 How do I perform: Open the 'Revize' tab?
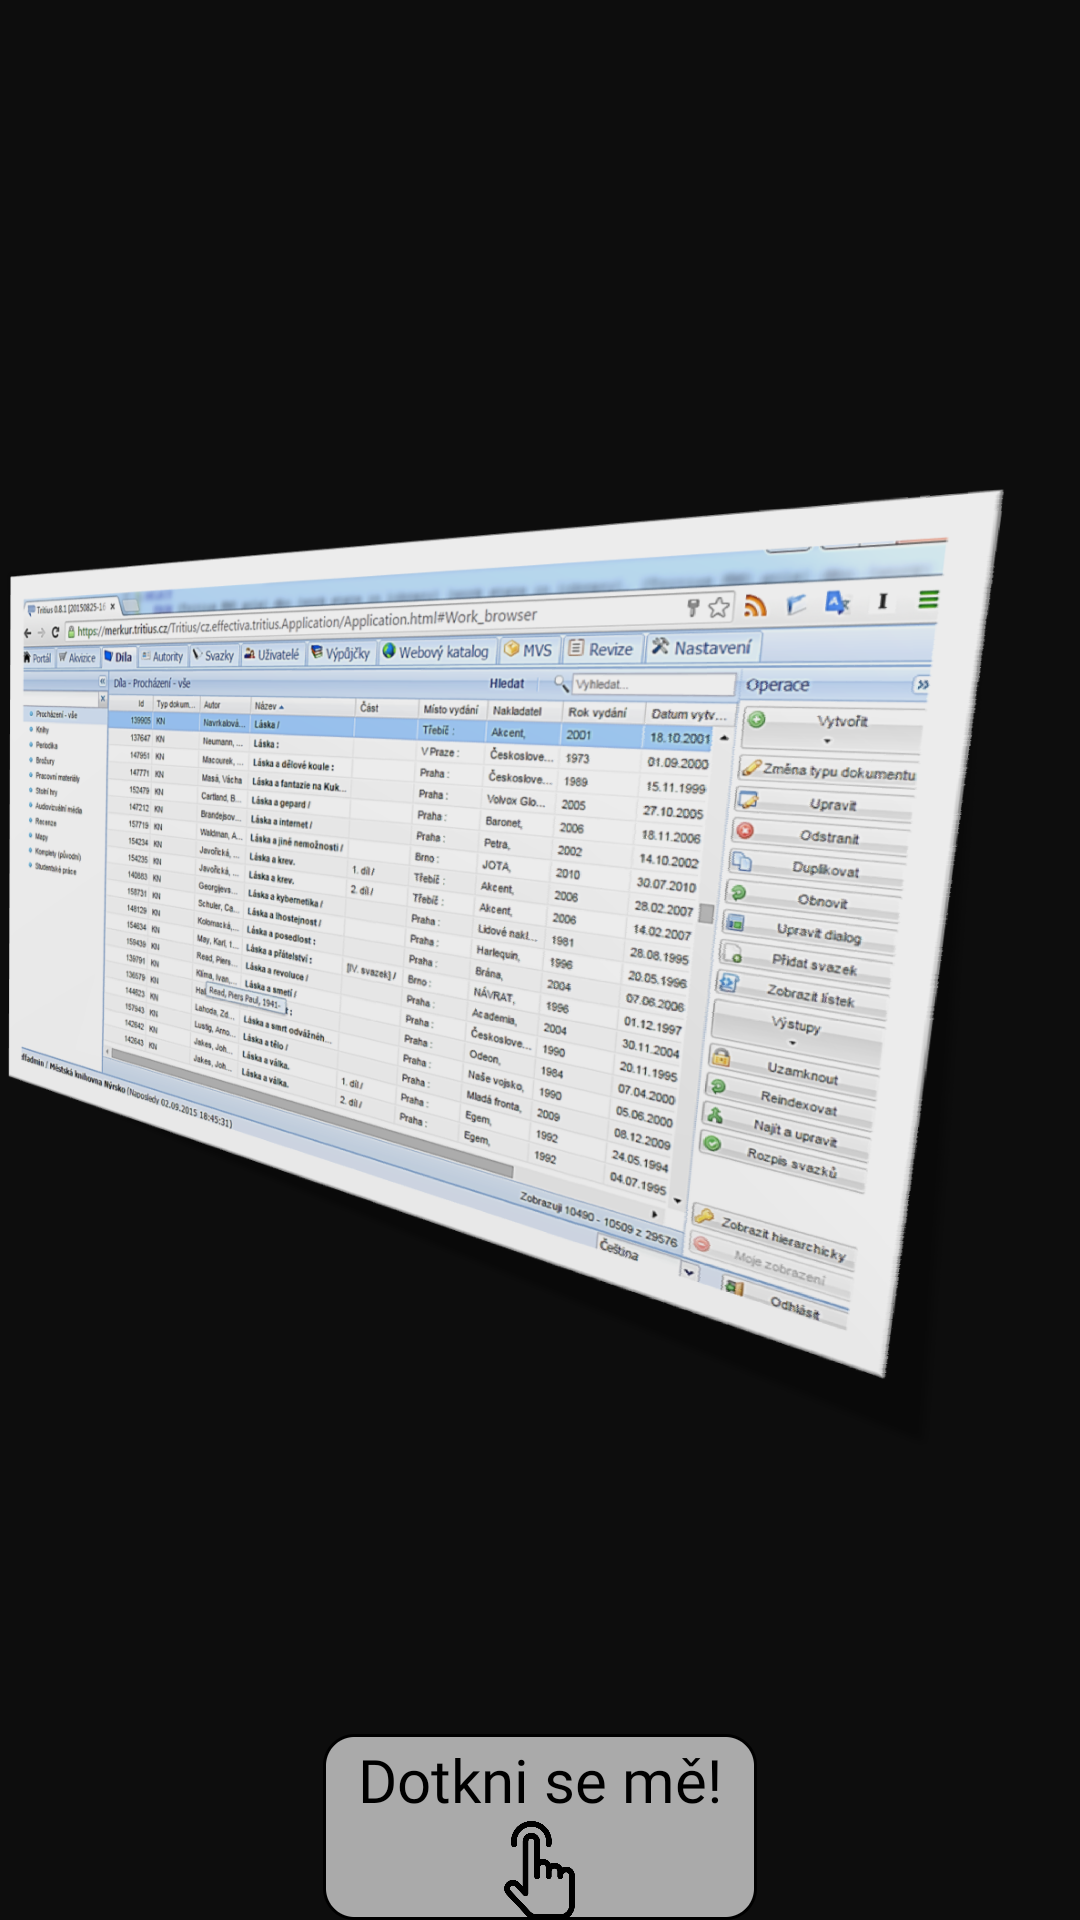pyautogui.click(x=602, y=648)
